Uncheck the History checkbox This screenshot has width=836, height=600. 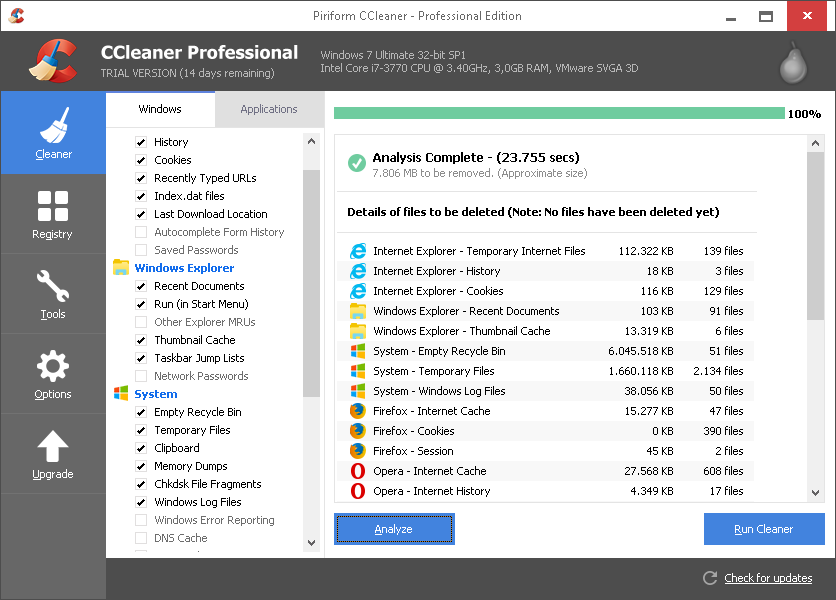pos(141,142)
